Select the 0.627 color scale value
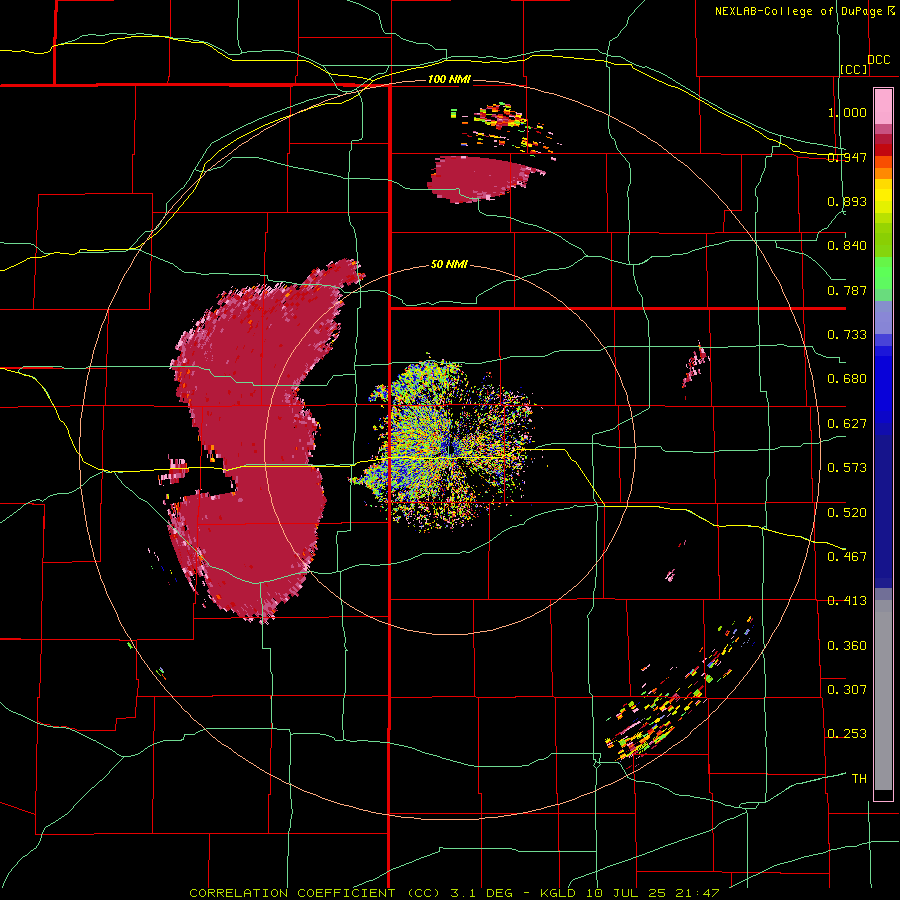 (847, 424)
